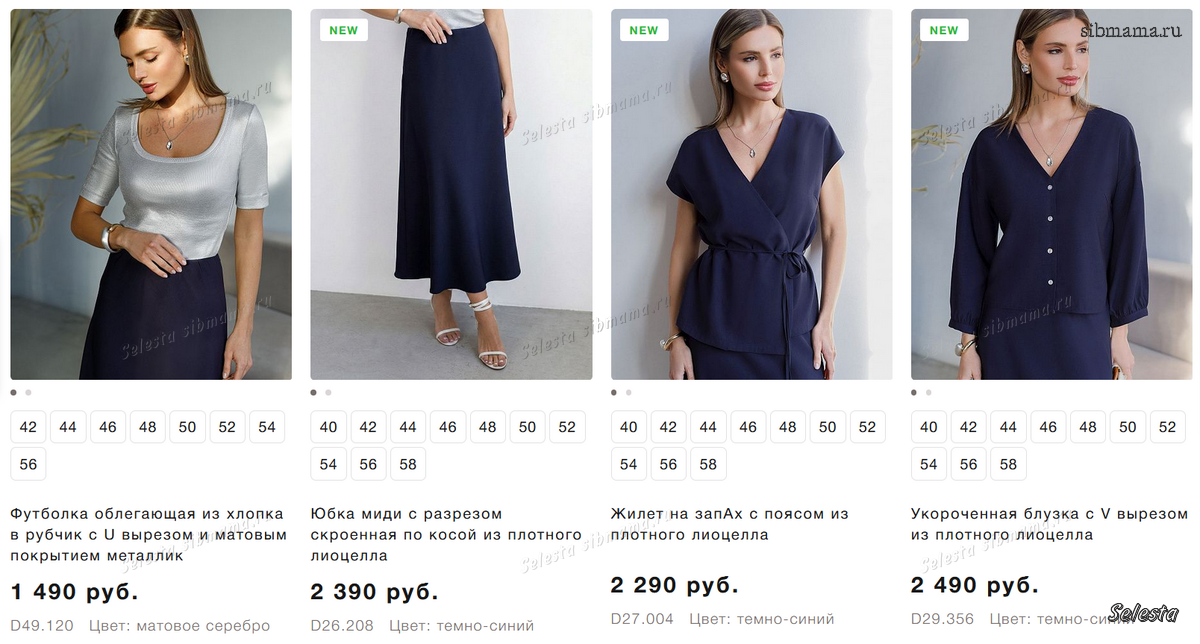Show second photo dot for silver t-shirt
The height and width of the screenshot is (644, 1200).
(28, 393)
